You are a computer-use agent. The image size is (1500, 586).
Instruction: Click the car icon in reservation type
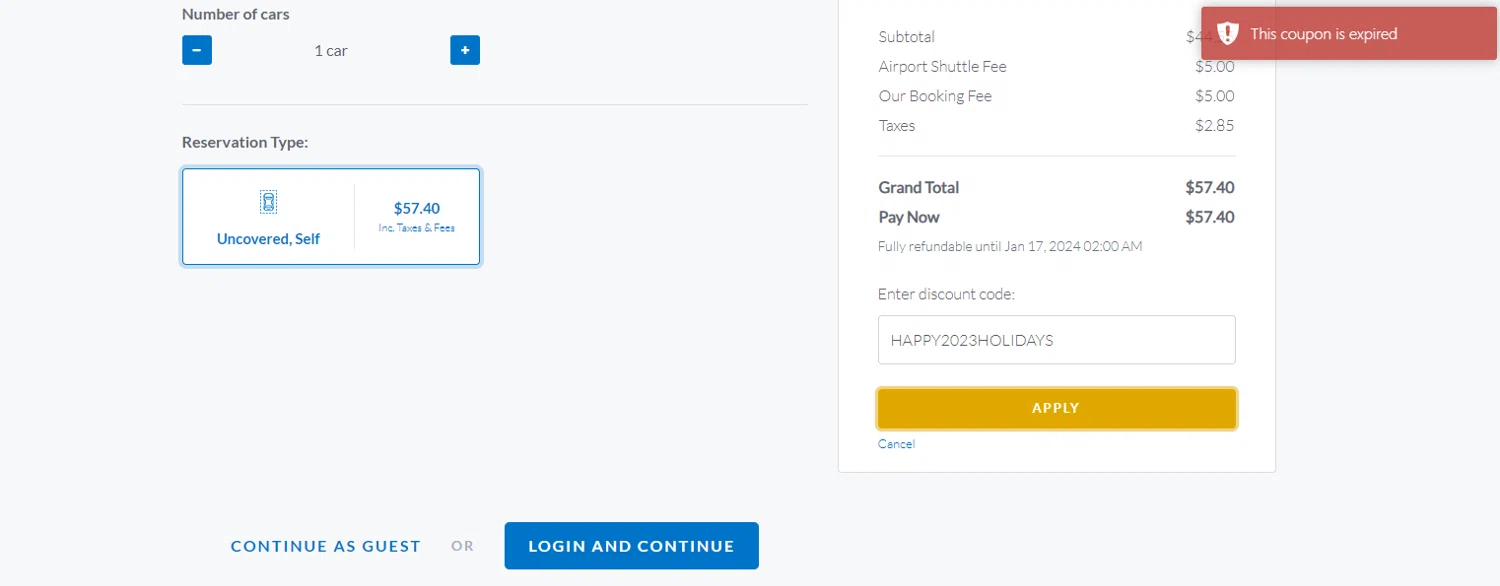pos(268,202)
